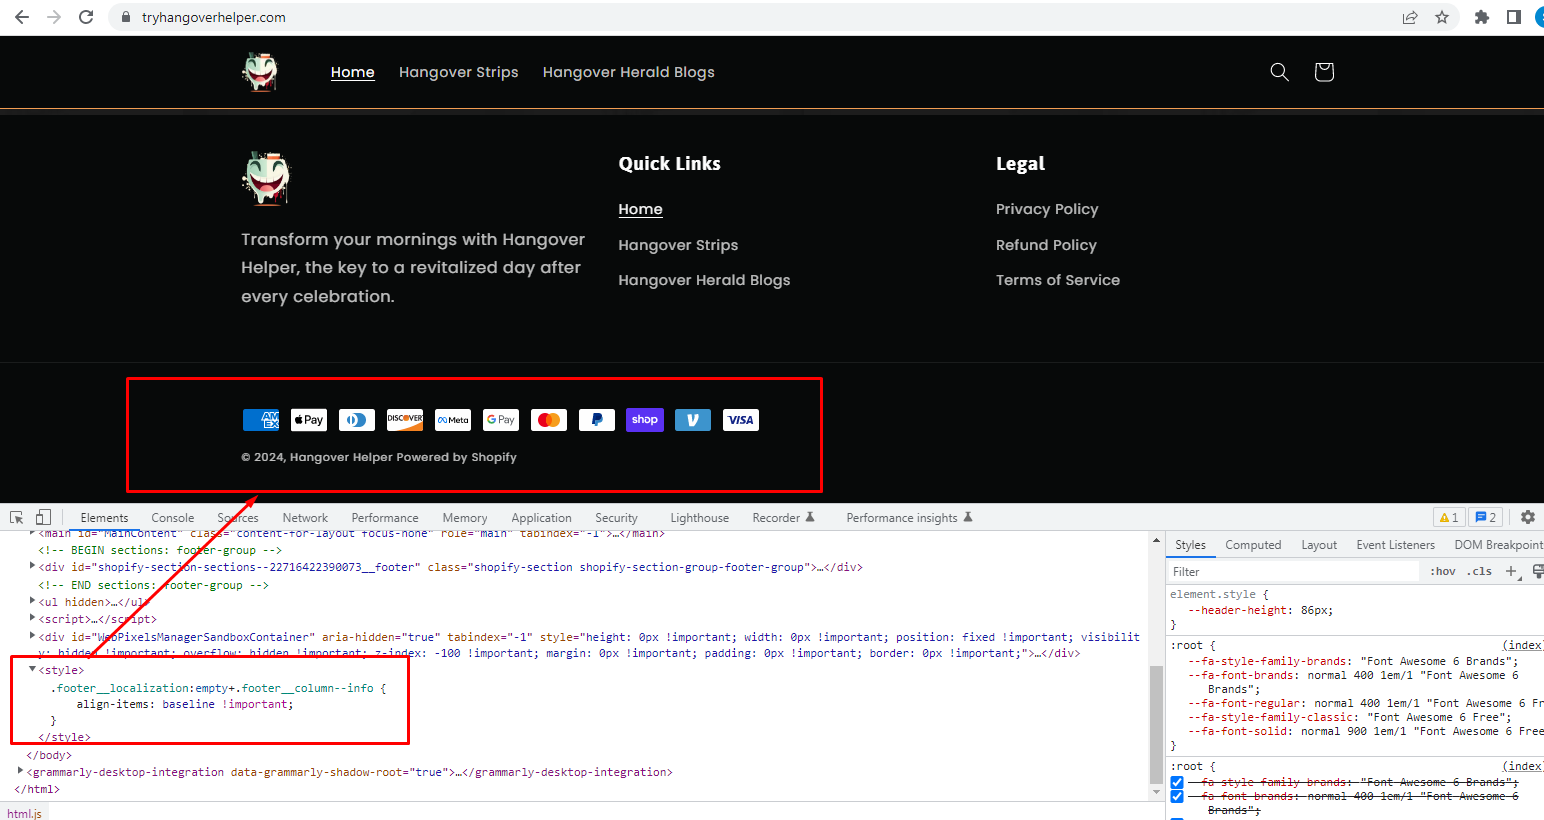Click the Mastercard payment icon
The image size is (1544, 820).
(x=549, y=420)
